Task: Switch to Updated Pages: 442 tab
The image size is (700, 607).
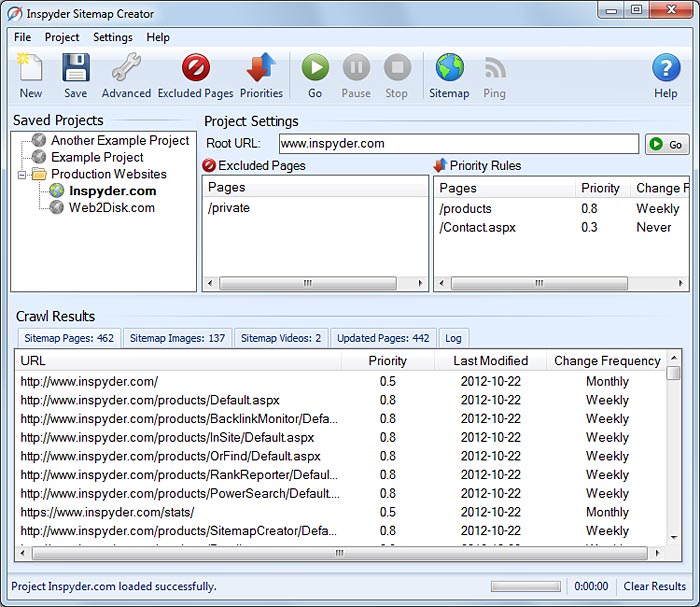Action: [383, 338]
